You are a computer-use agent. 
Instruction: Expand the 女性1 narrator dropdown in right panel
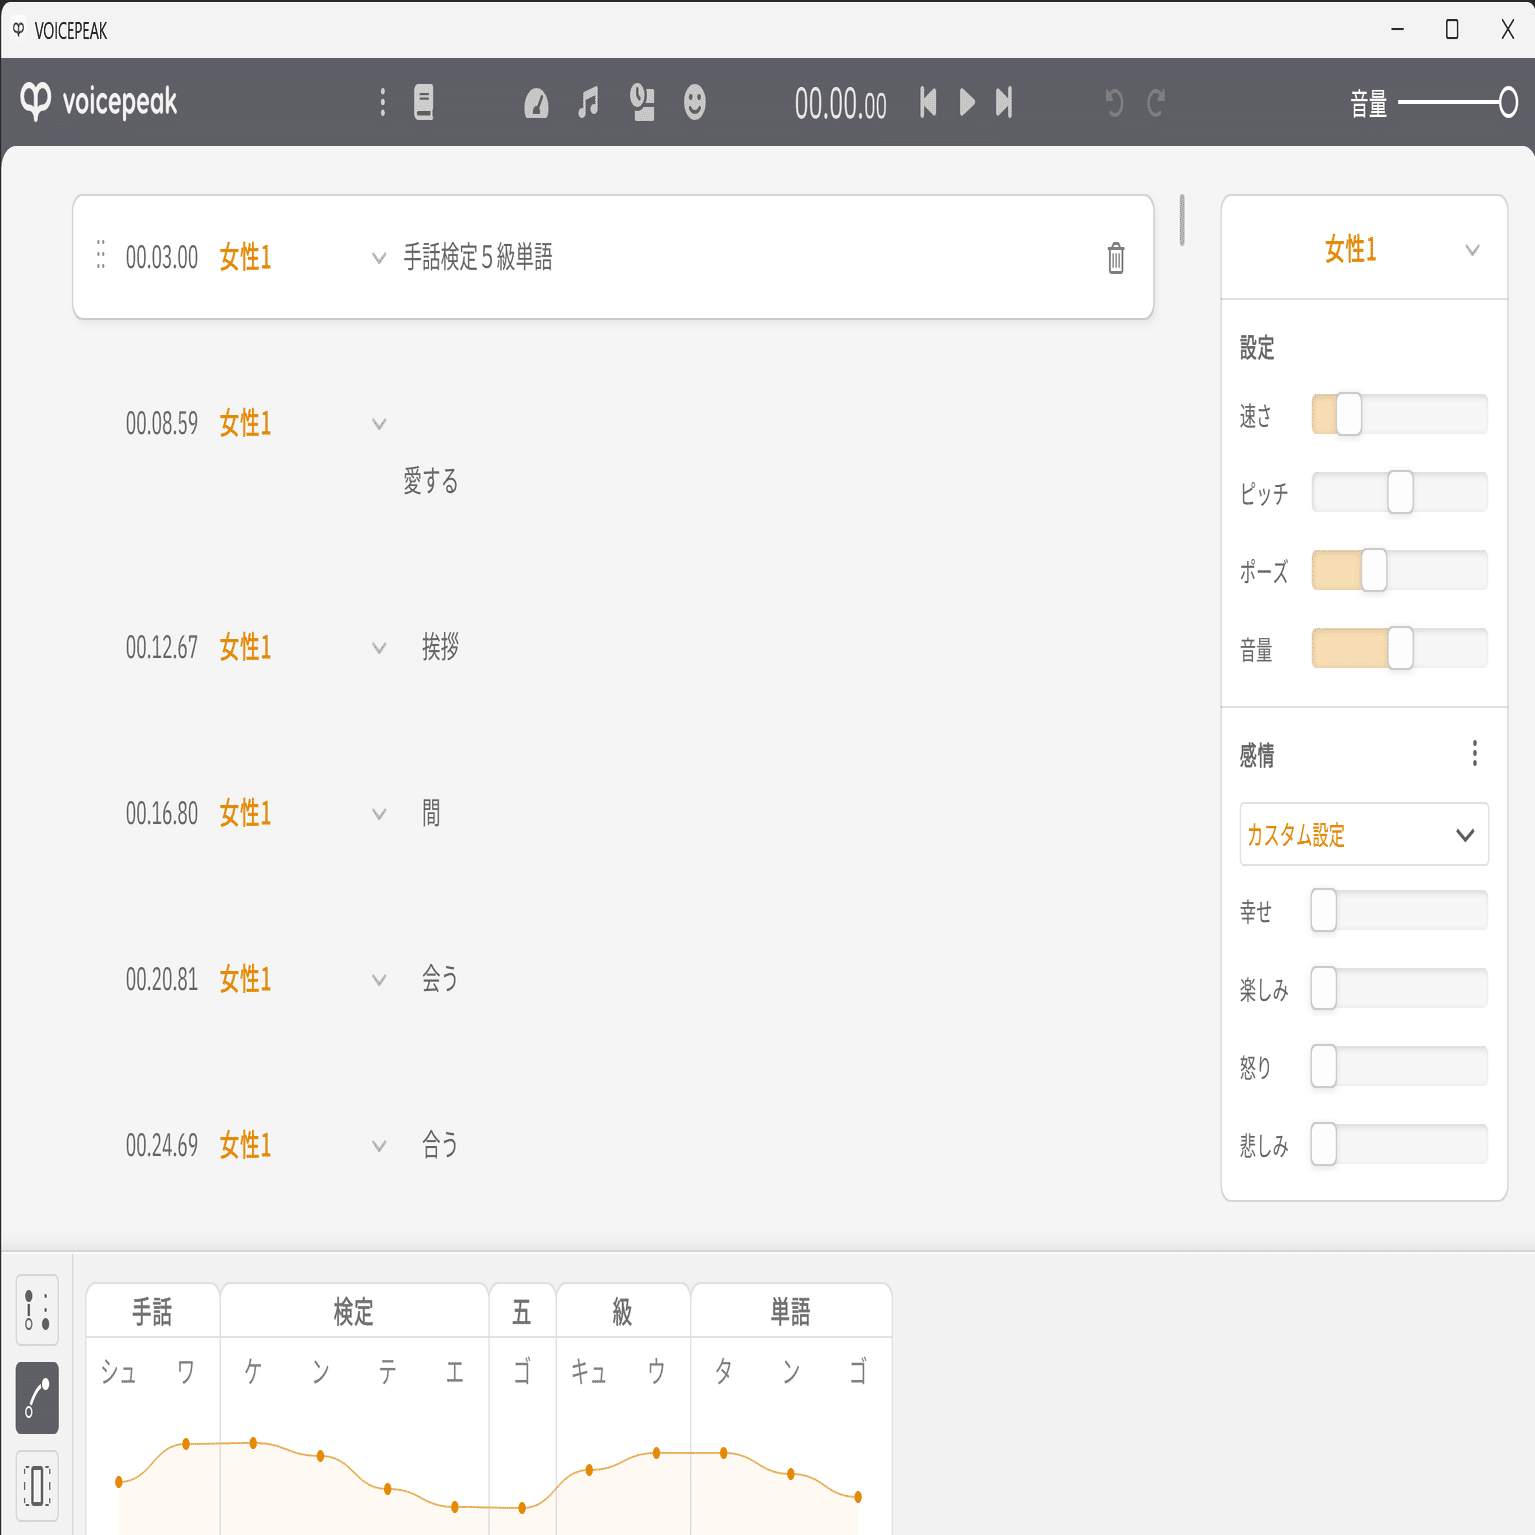coord(1471,250)
